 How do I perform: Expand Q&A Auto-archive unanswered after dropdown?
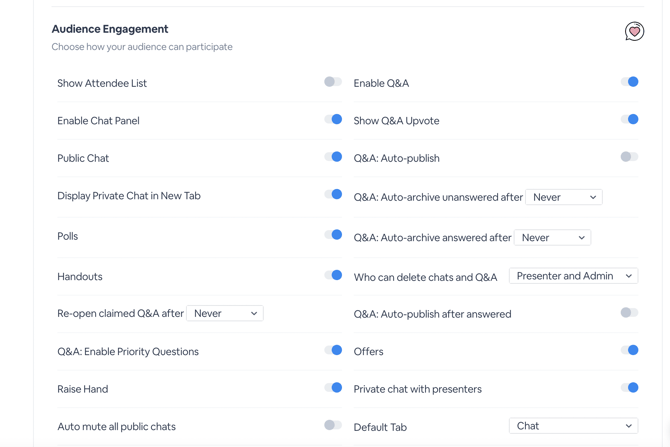pyautogui.click(x=564, y=197)
